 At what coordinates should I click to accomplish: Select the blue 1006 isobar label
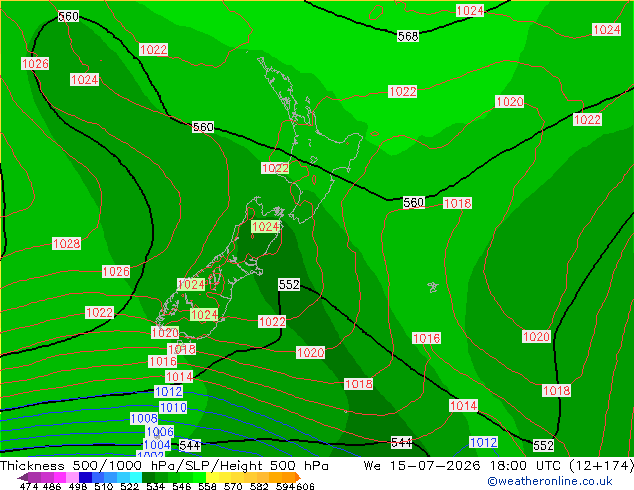click(160, 431)
